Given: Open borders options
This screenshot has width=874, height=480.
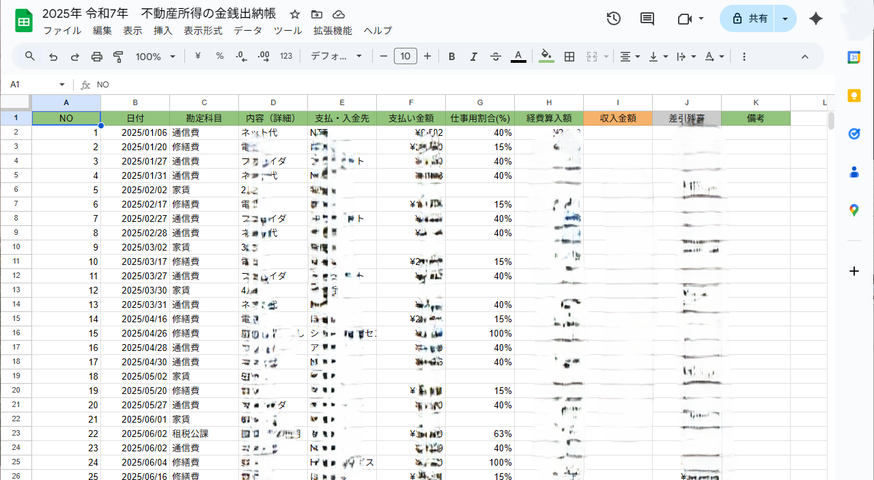Looking at the screenshot, I should click(569, 56).
